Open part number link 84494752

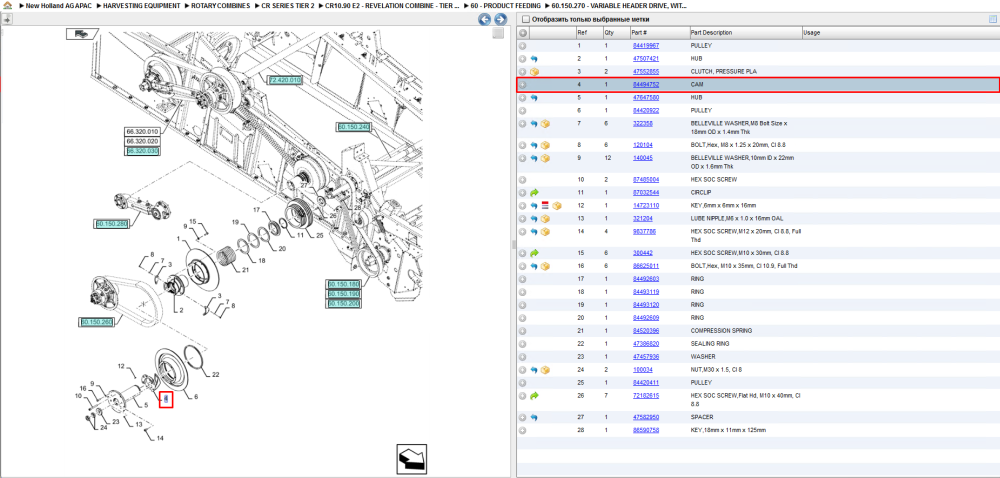tap(645, 85)
